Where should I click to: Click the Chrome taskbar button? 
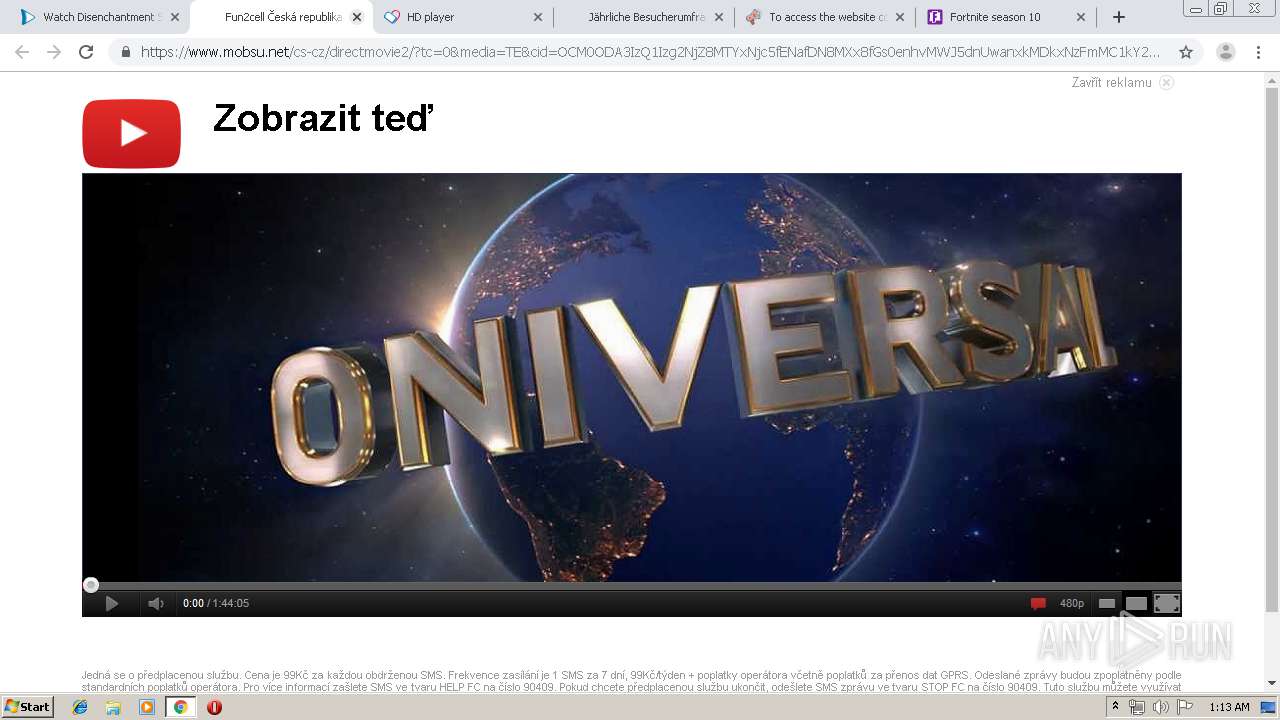point(180,707)
